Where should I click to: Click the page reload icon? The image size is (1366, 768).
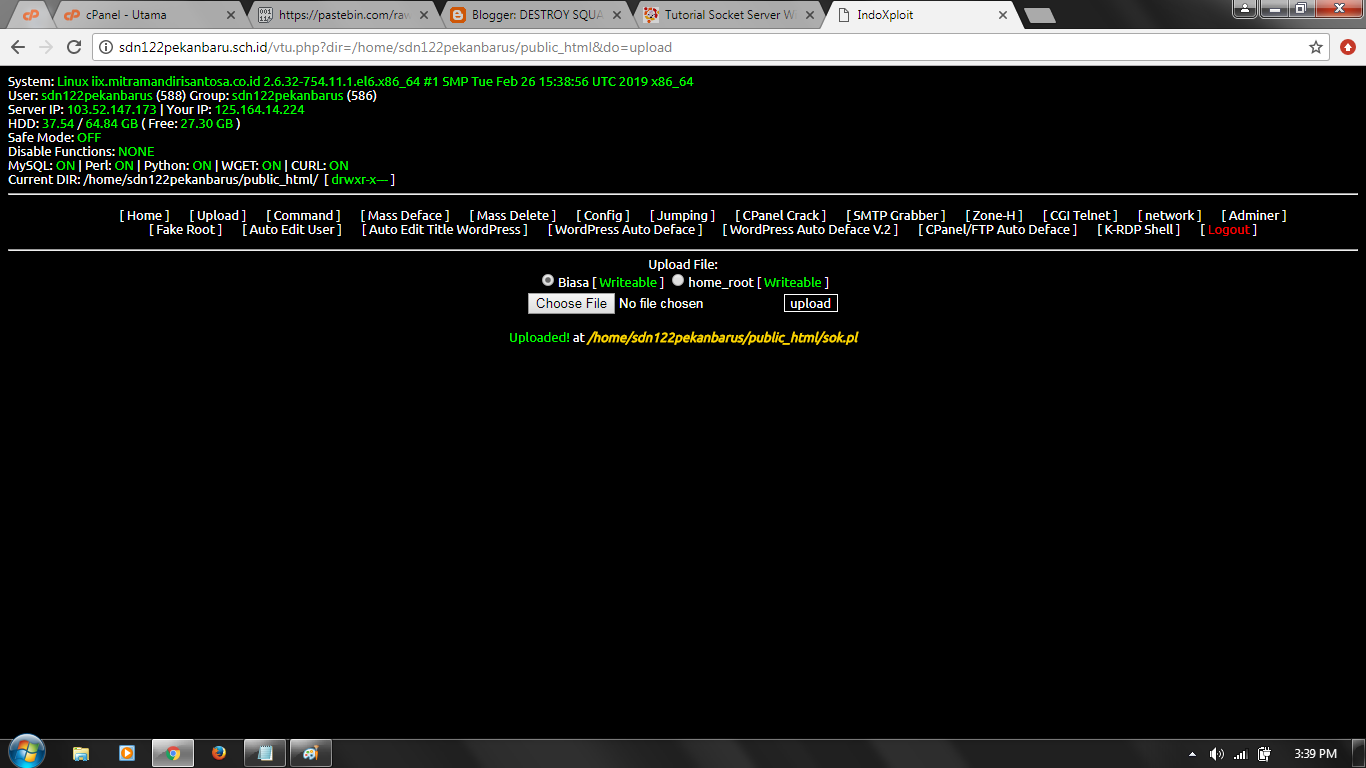pyautogui.click(x=73, y=47)
